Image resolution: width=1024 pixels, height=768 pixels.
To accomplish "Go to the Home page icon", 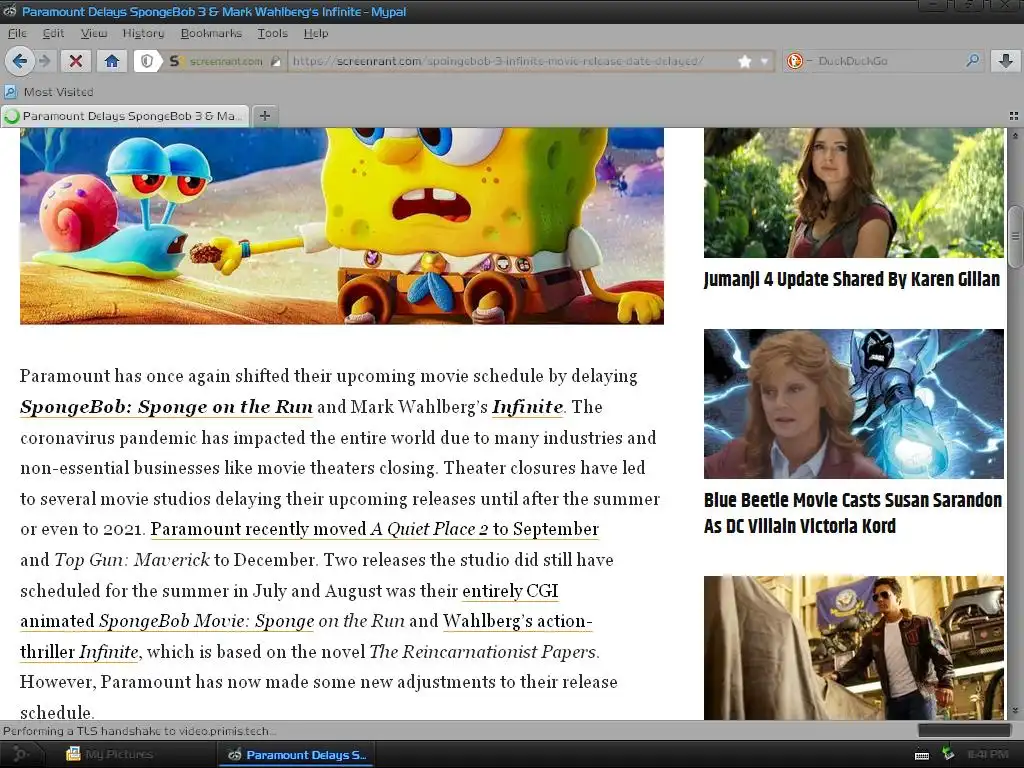I will (x=112, y=61).
